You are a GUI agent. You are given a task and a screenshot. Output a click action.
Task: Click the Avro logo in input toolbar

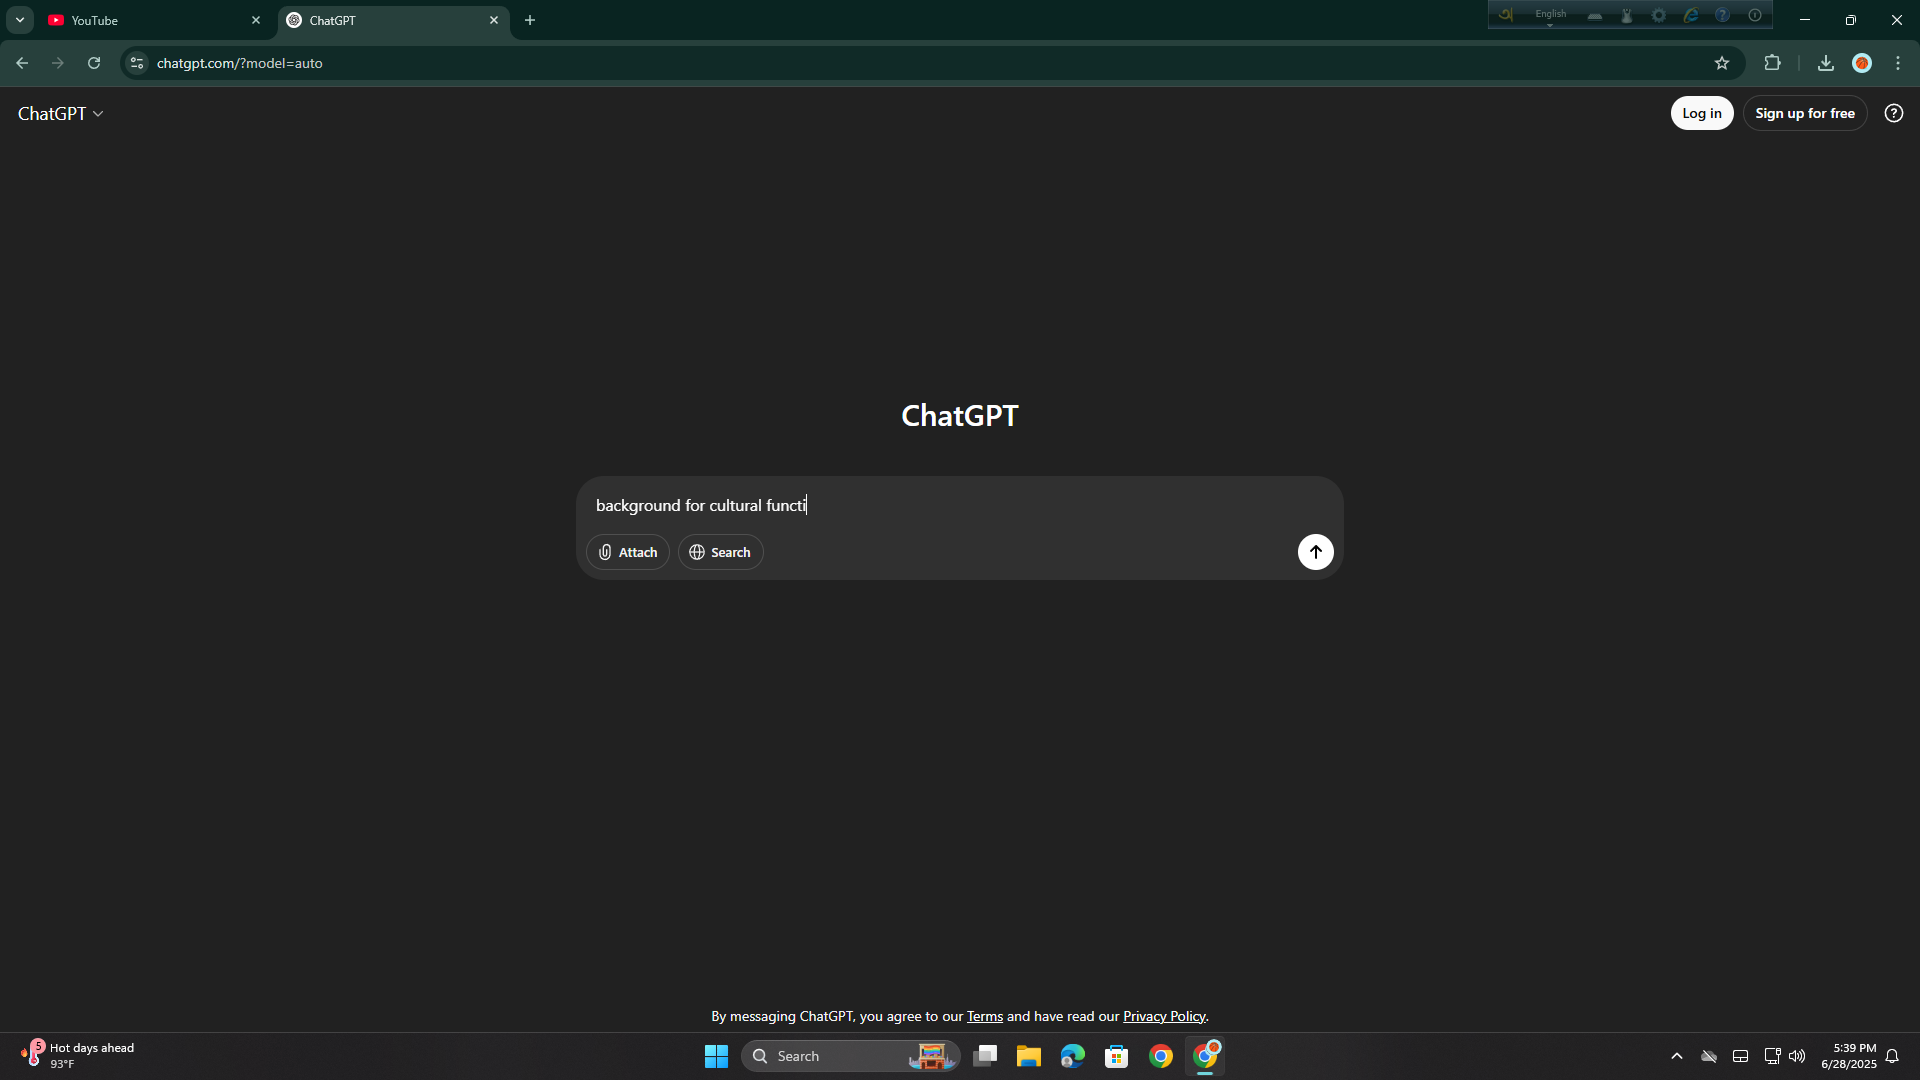1505,15
